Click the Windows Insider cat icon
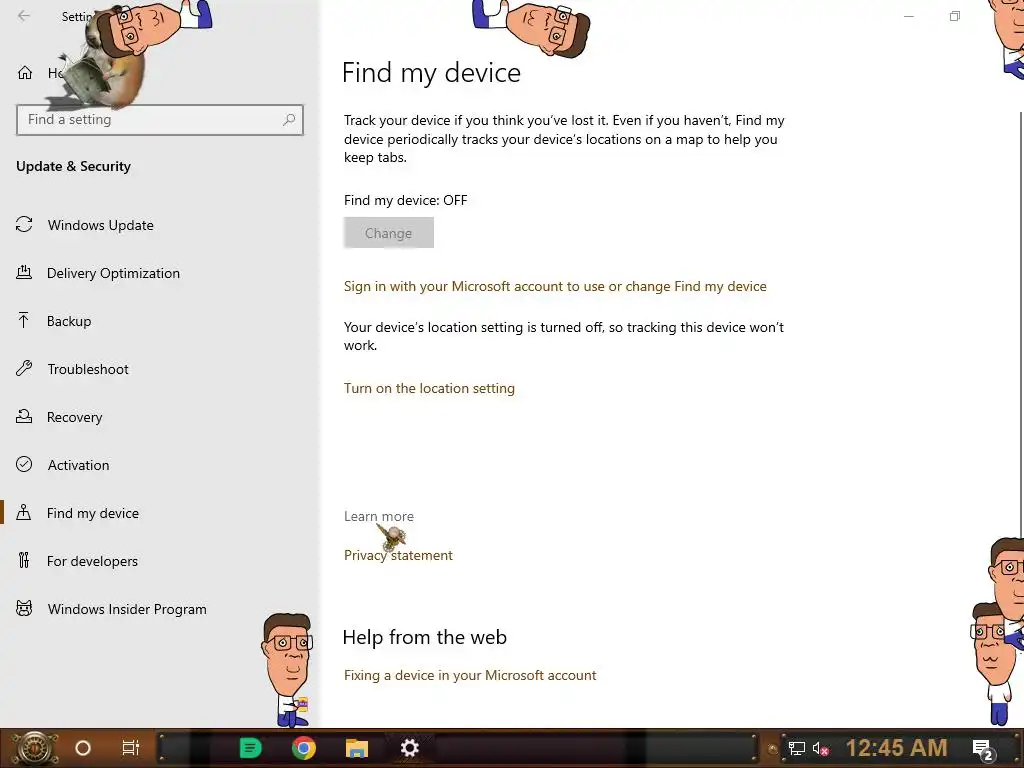 point(24,609)
